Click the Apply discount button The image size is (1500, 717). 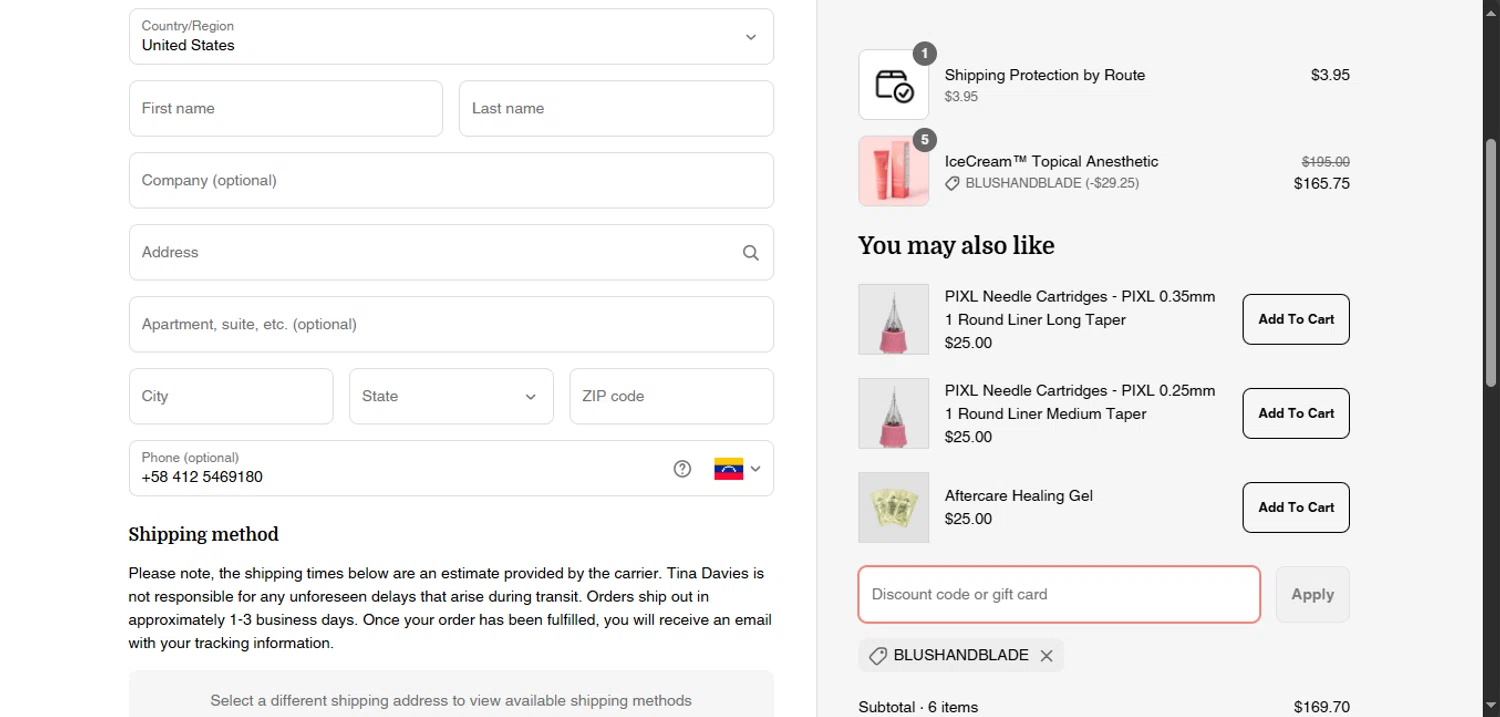click(1312, 594)
